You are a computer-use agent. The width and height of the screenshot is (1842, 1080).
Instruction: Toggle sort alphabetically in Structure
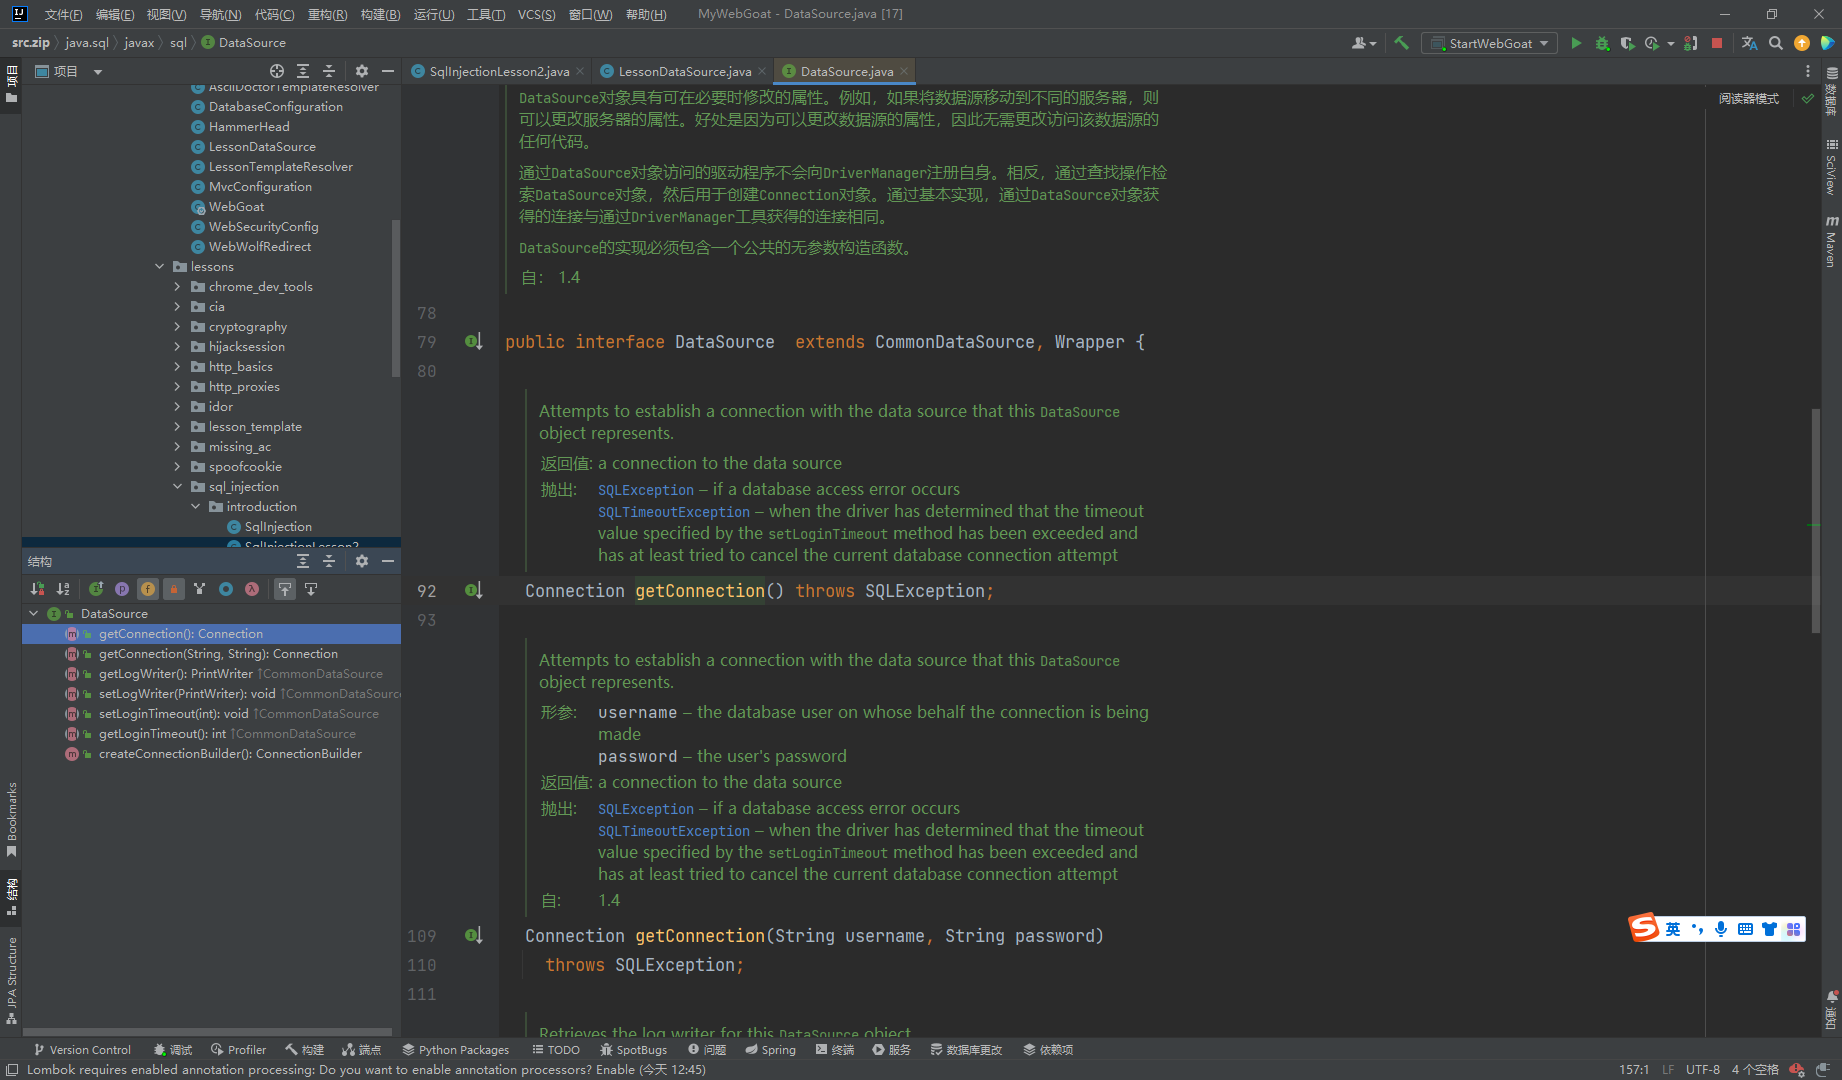coord(63,589)
